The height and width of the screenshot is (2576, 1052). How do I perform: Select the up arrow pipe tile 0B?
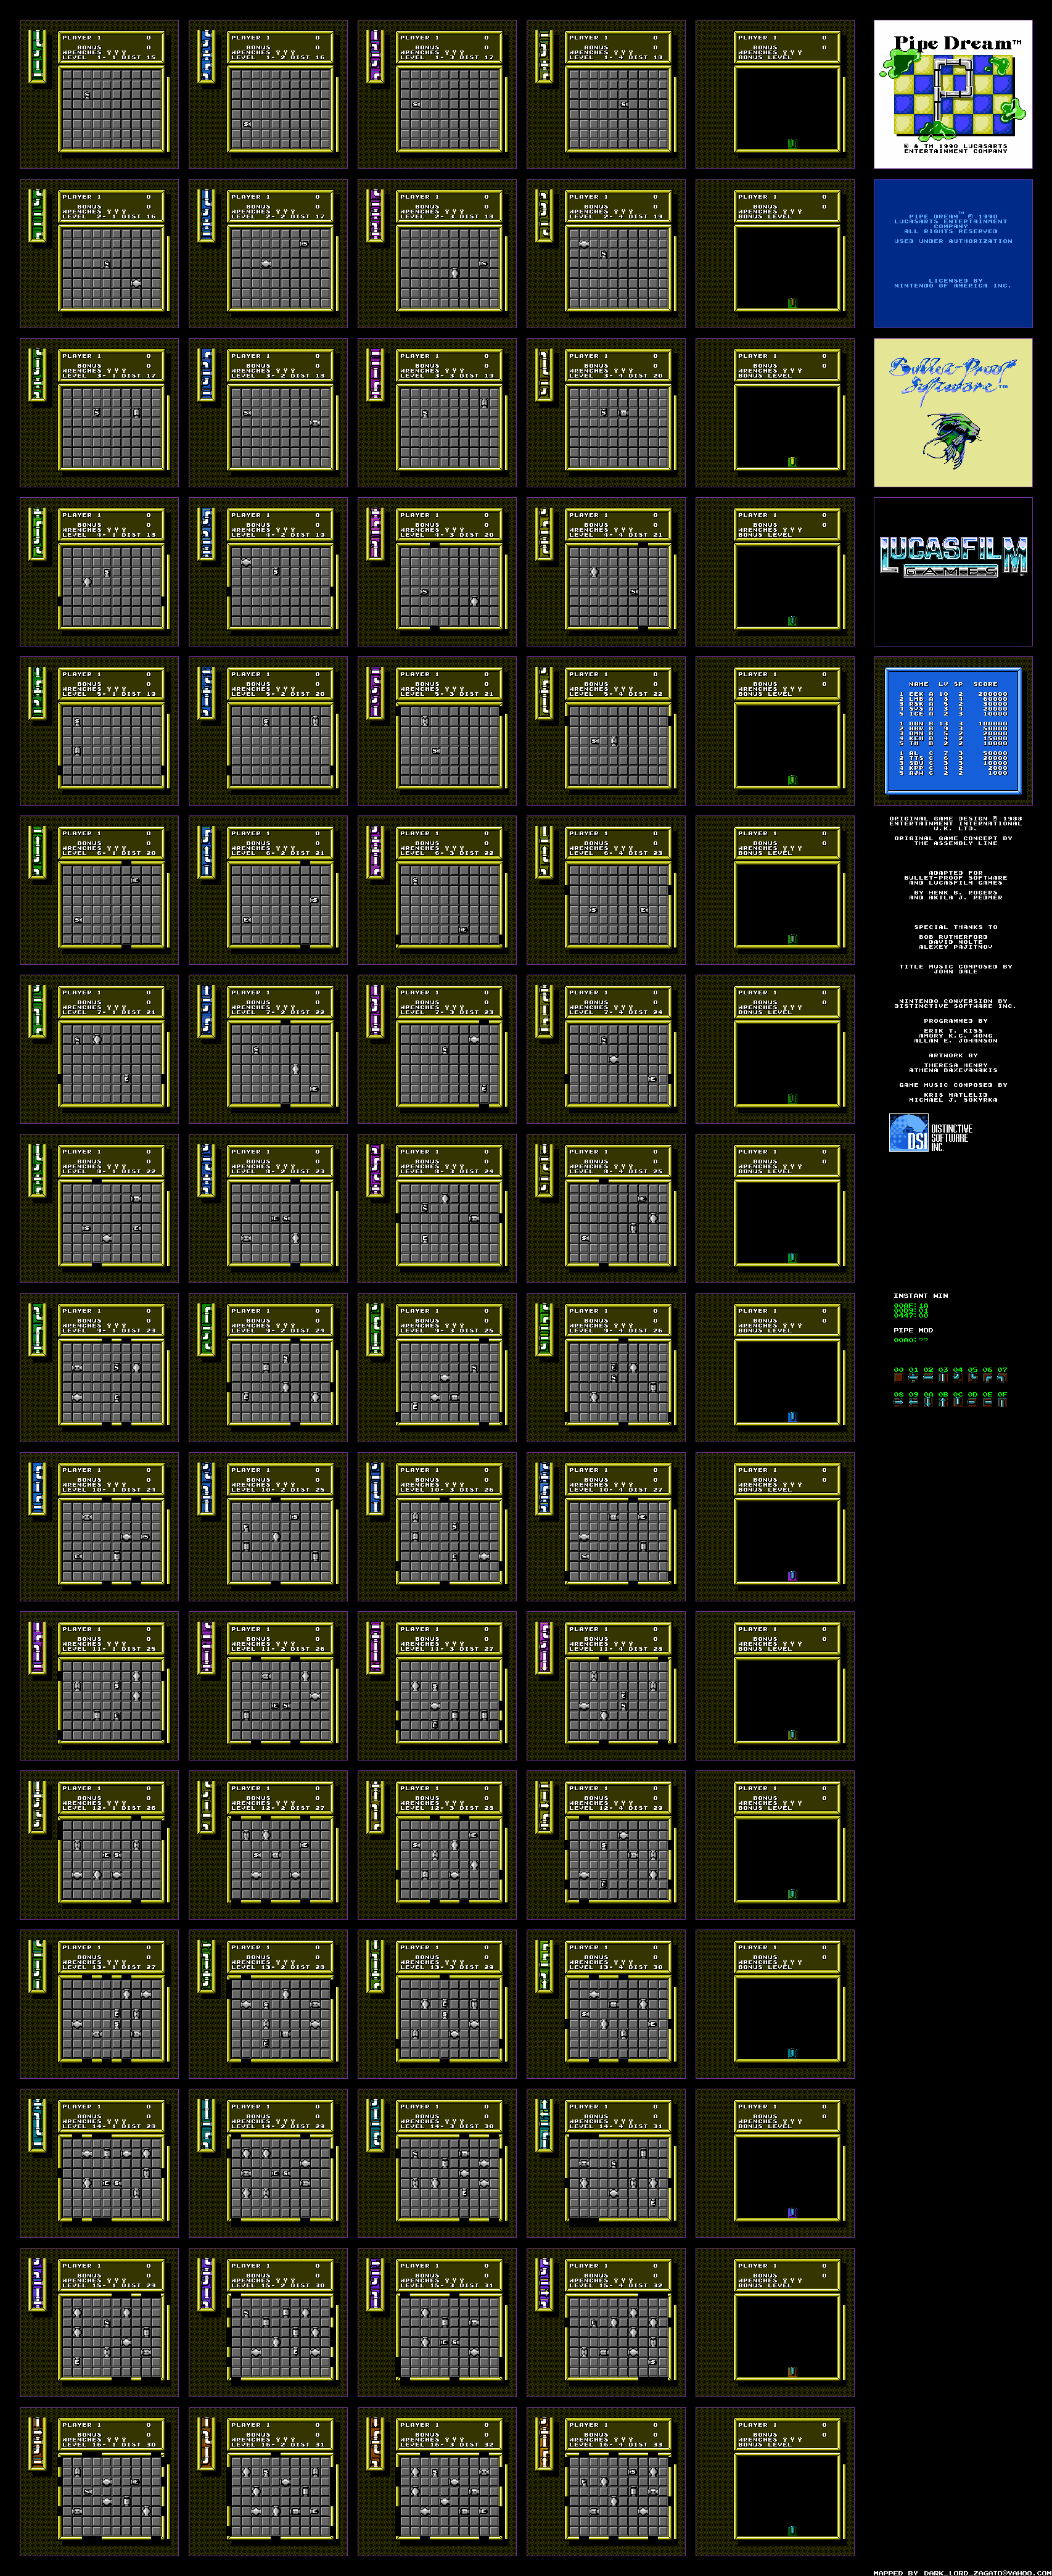(x=942, y=1401)
